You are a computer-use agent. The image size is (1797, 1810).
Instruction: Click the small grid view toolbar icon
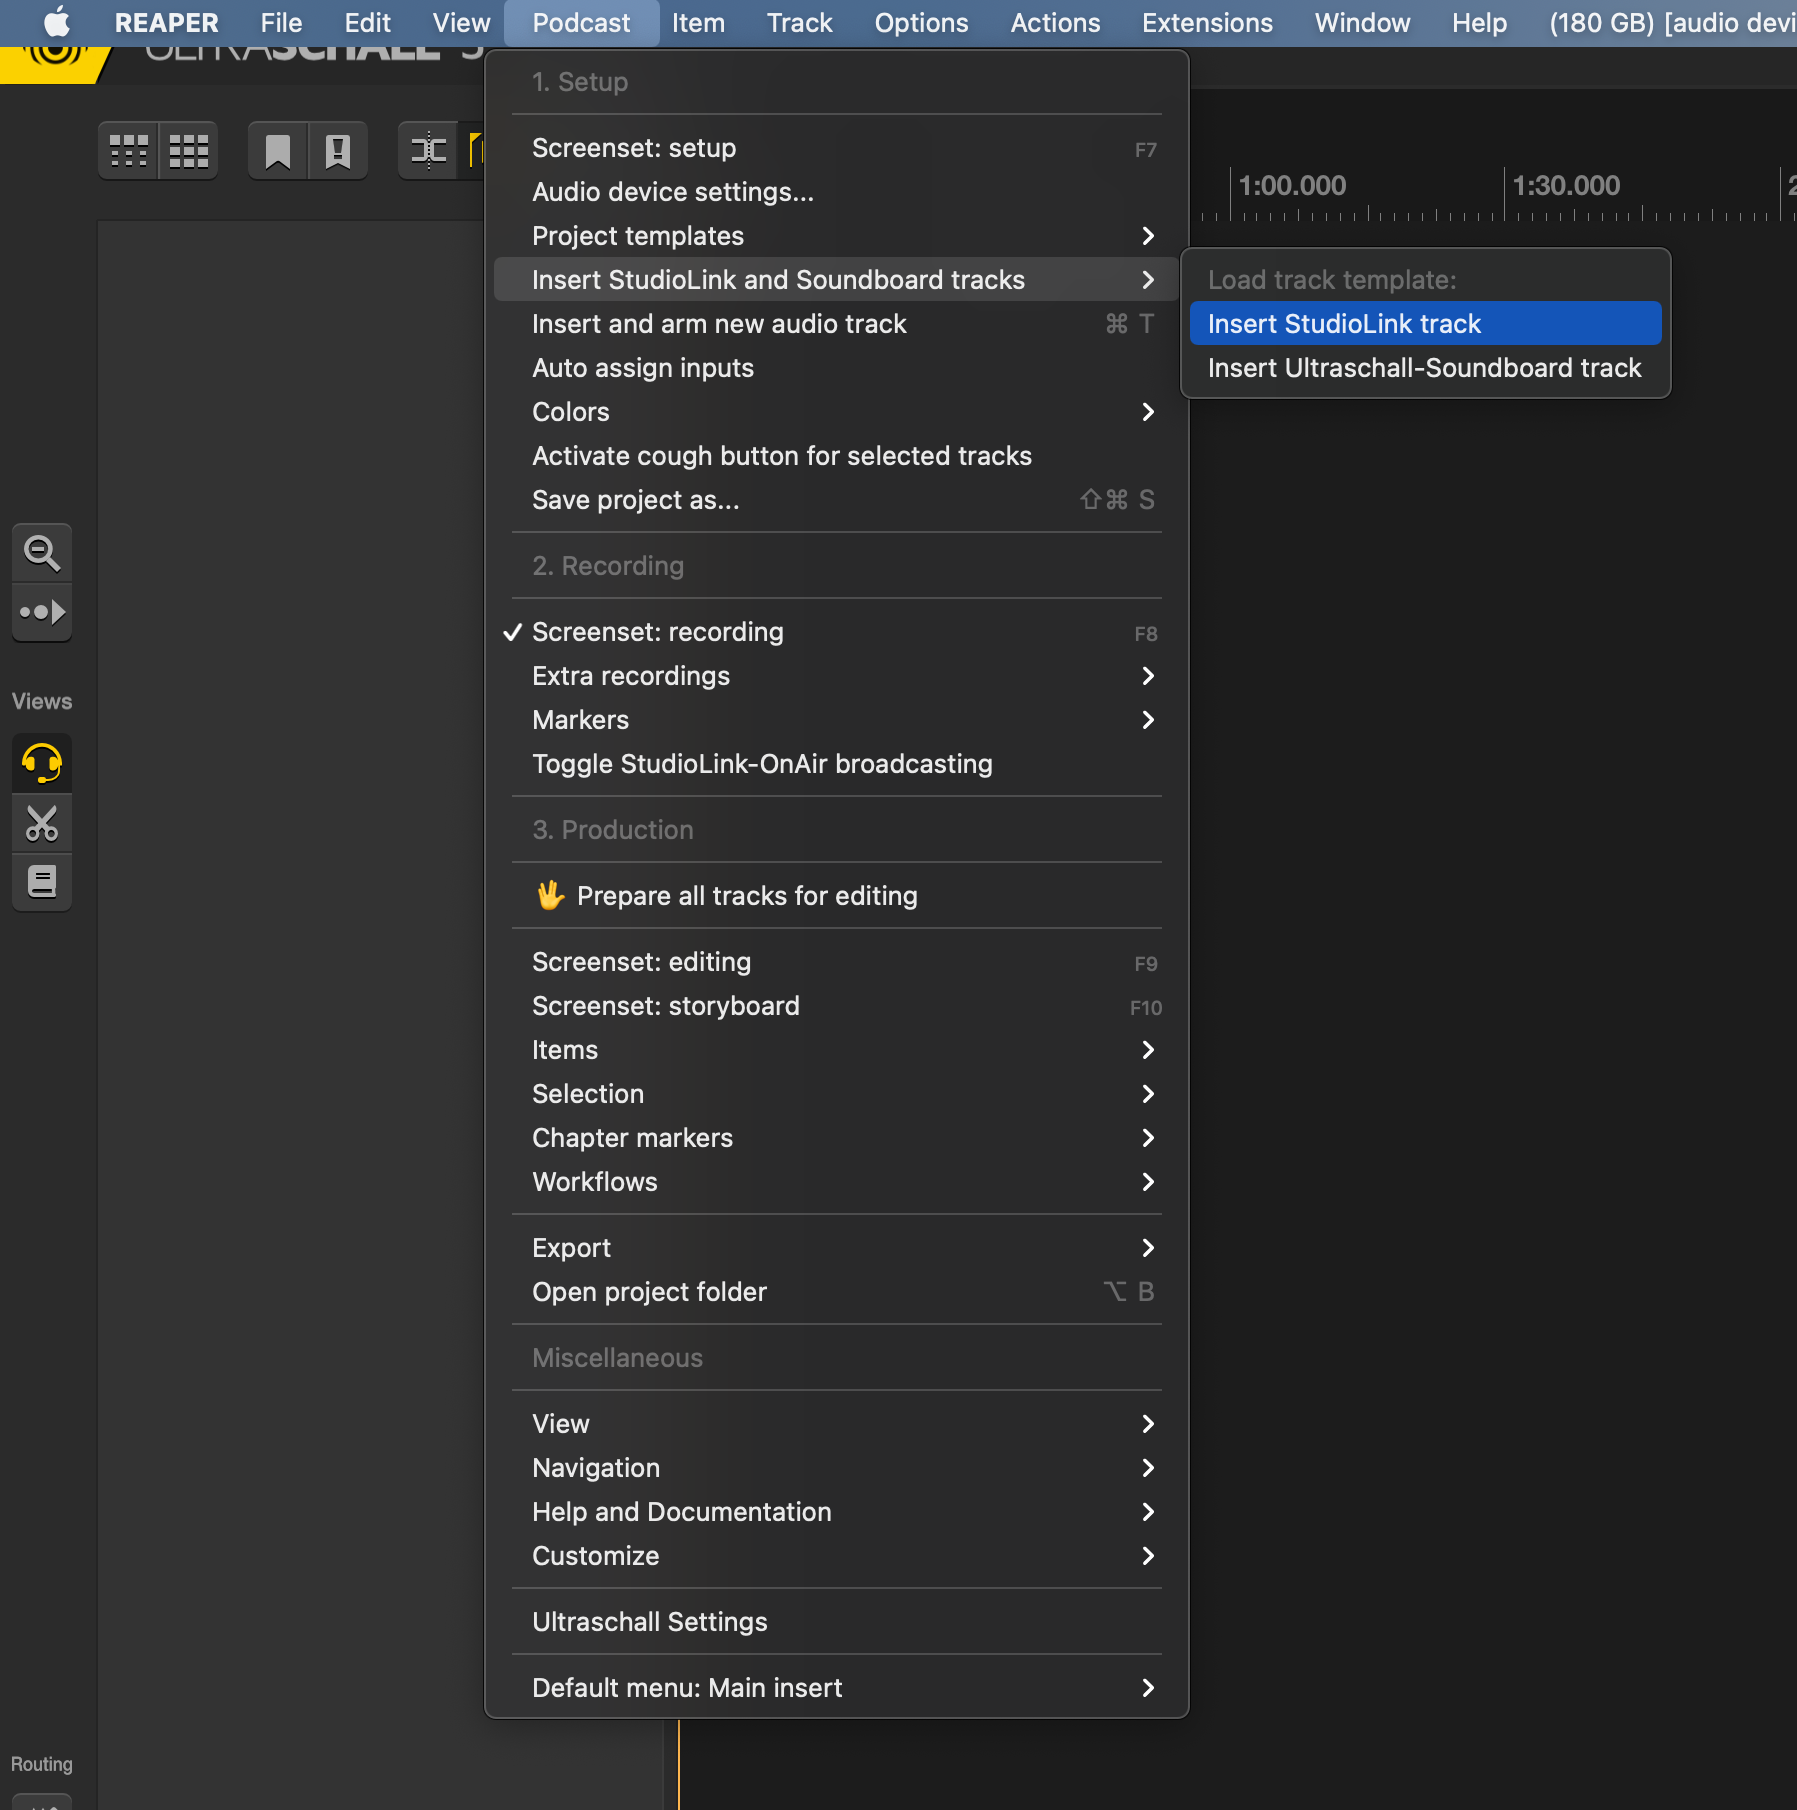click(x=129, y=151)
